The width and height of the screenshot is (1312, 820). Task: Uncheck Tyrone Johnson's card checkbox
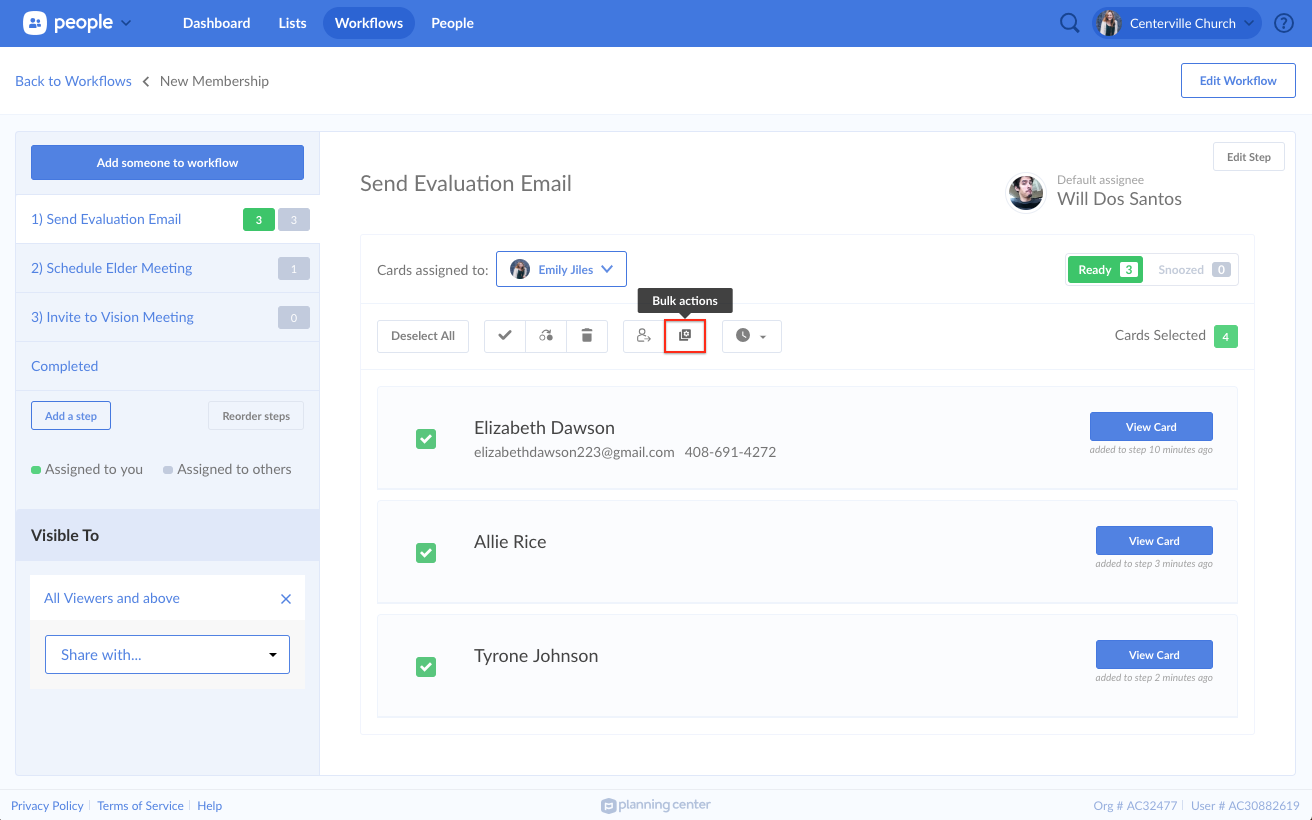pos(426,667)
